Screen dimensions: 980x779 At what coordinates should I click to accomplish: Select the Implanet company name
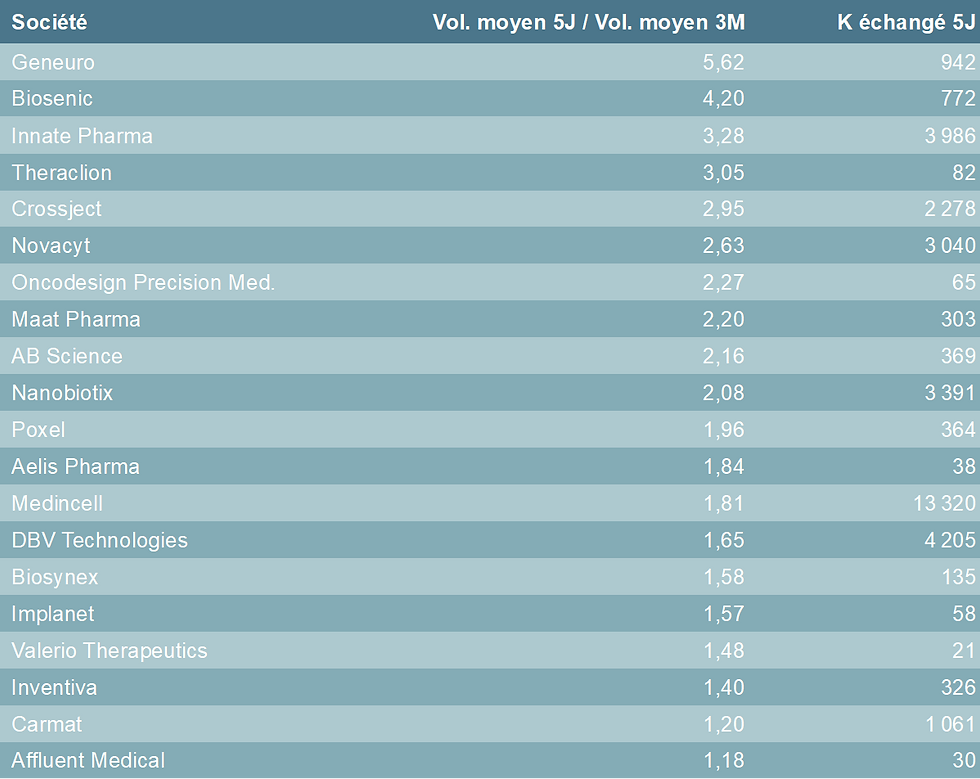tap(52, 613)
